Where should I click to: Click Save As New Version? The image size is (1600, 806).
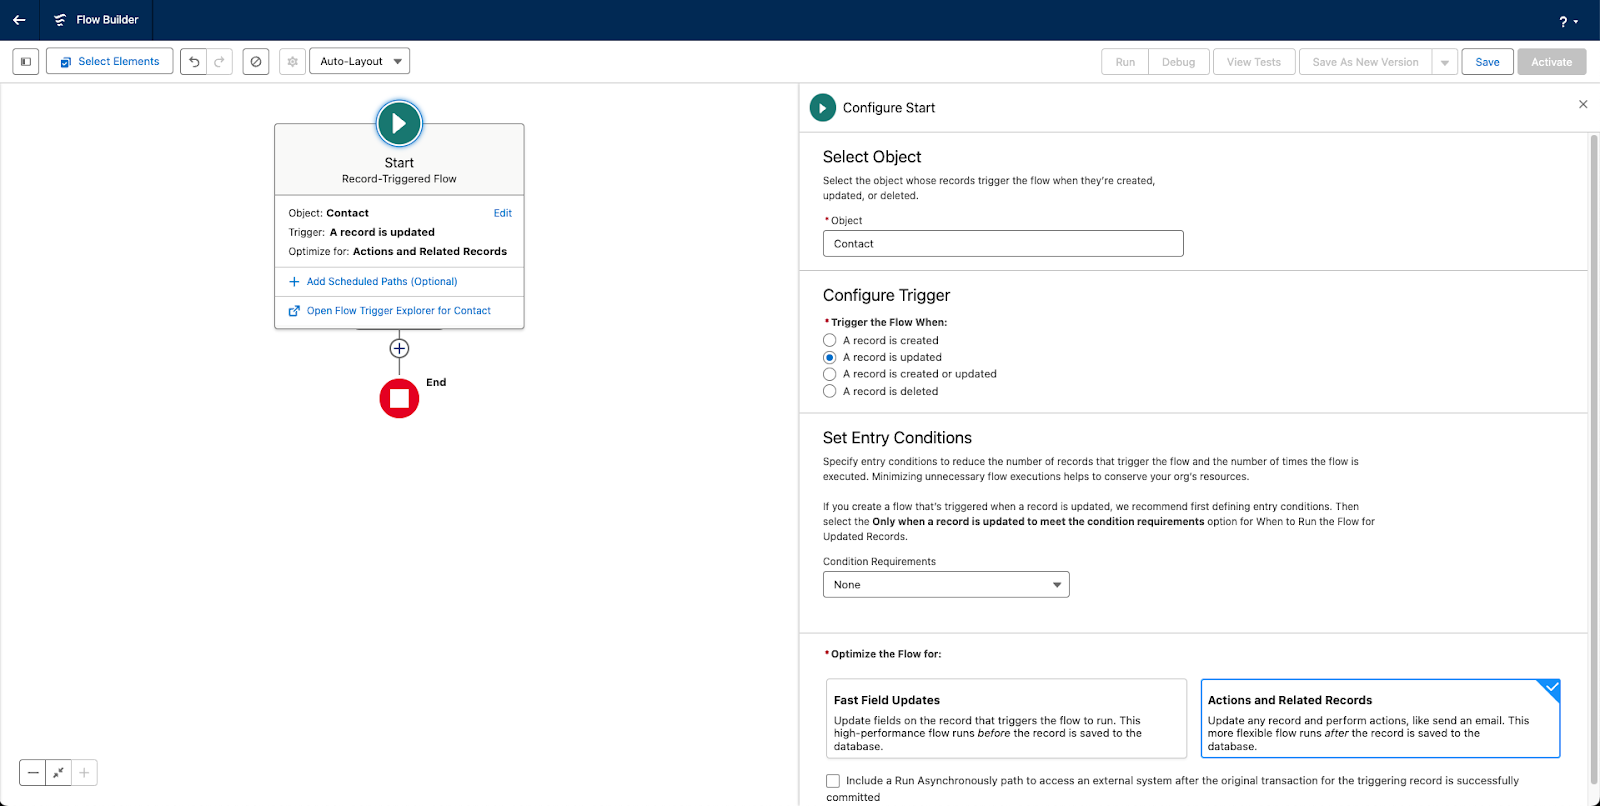1365,62
